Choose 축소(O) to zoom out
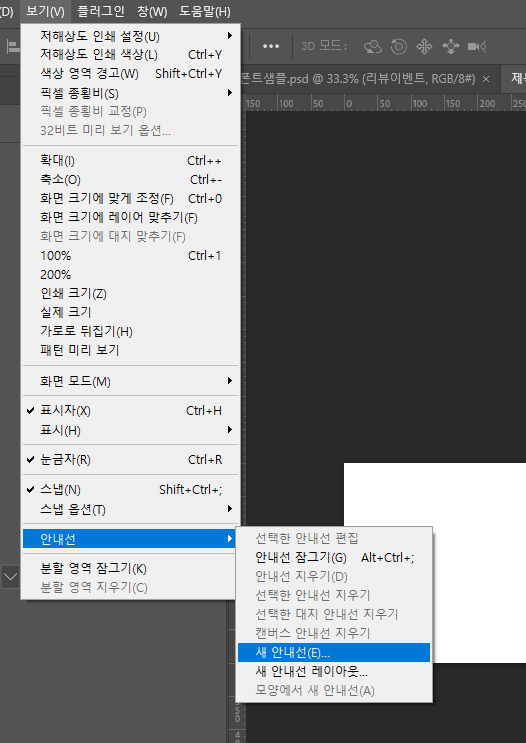 [131, 180]
